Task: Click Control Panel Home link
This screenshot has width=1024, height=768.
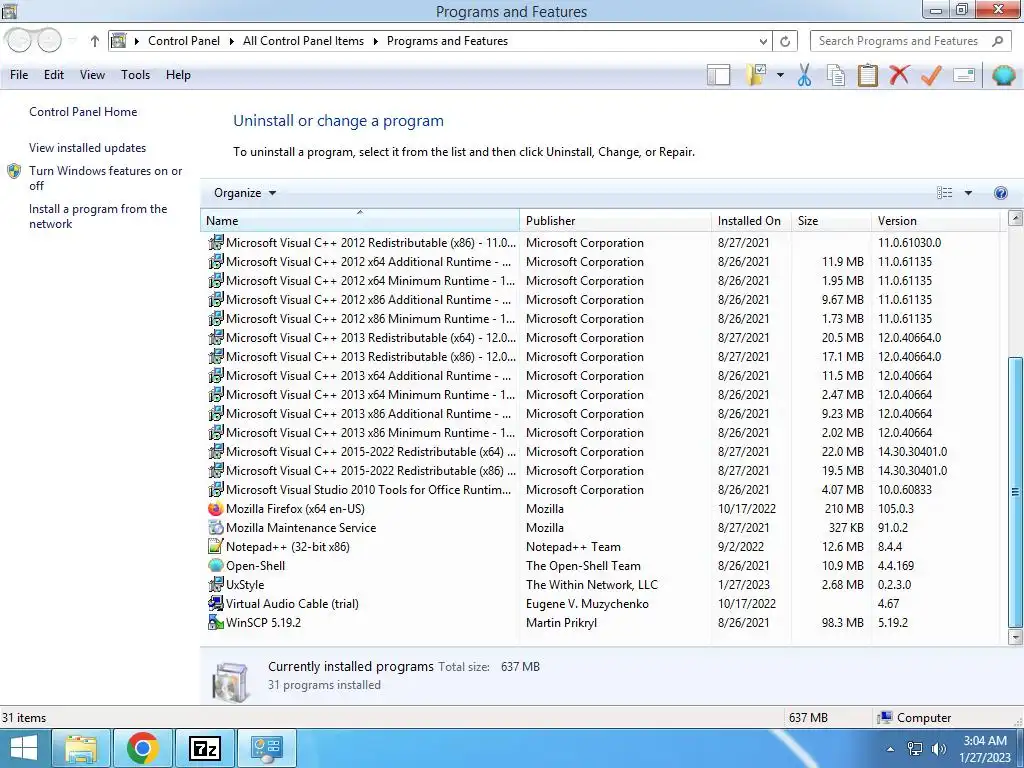Action: (83, 112)
